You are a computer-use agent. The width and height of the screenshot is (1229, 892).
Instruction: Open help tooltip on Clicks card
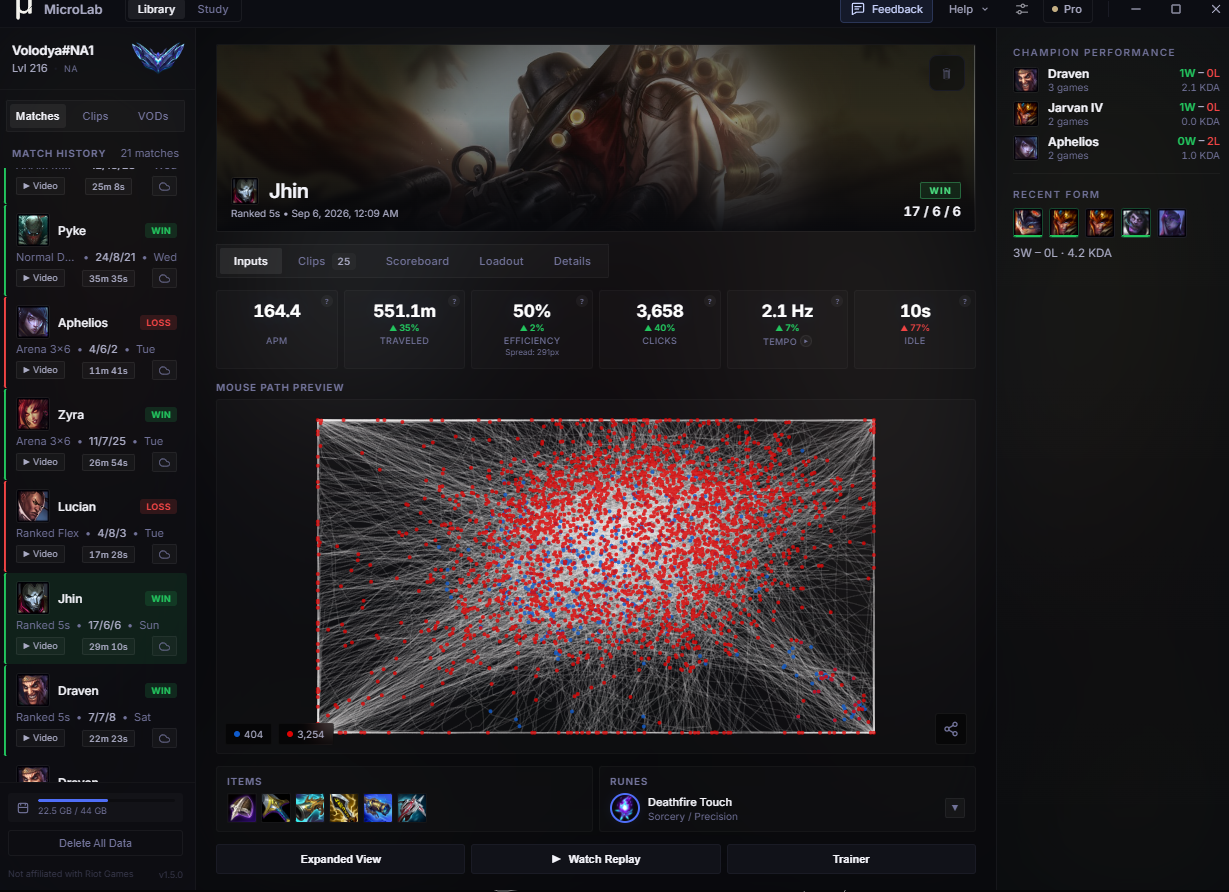709,301
